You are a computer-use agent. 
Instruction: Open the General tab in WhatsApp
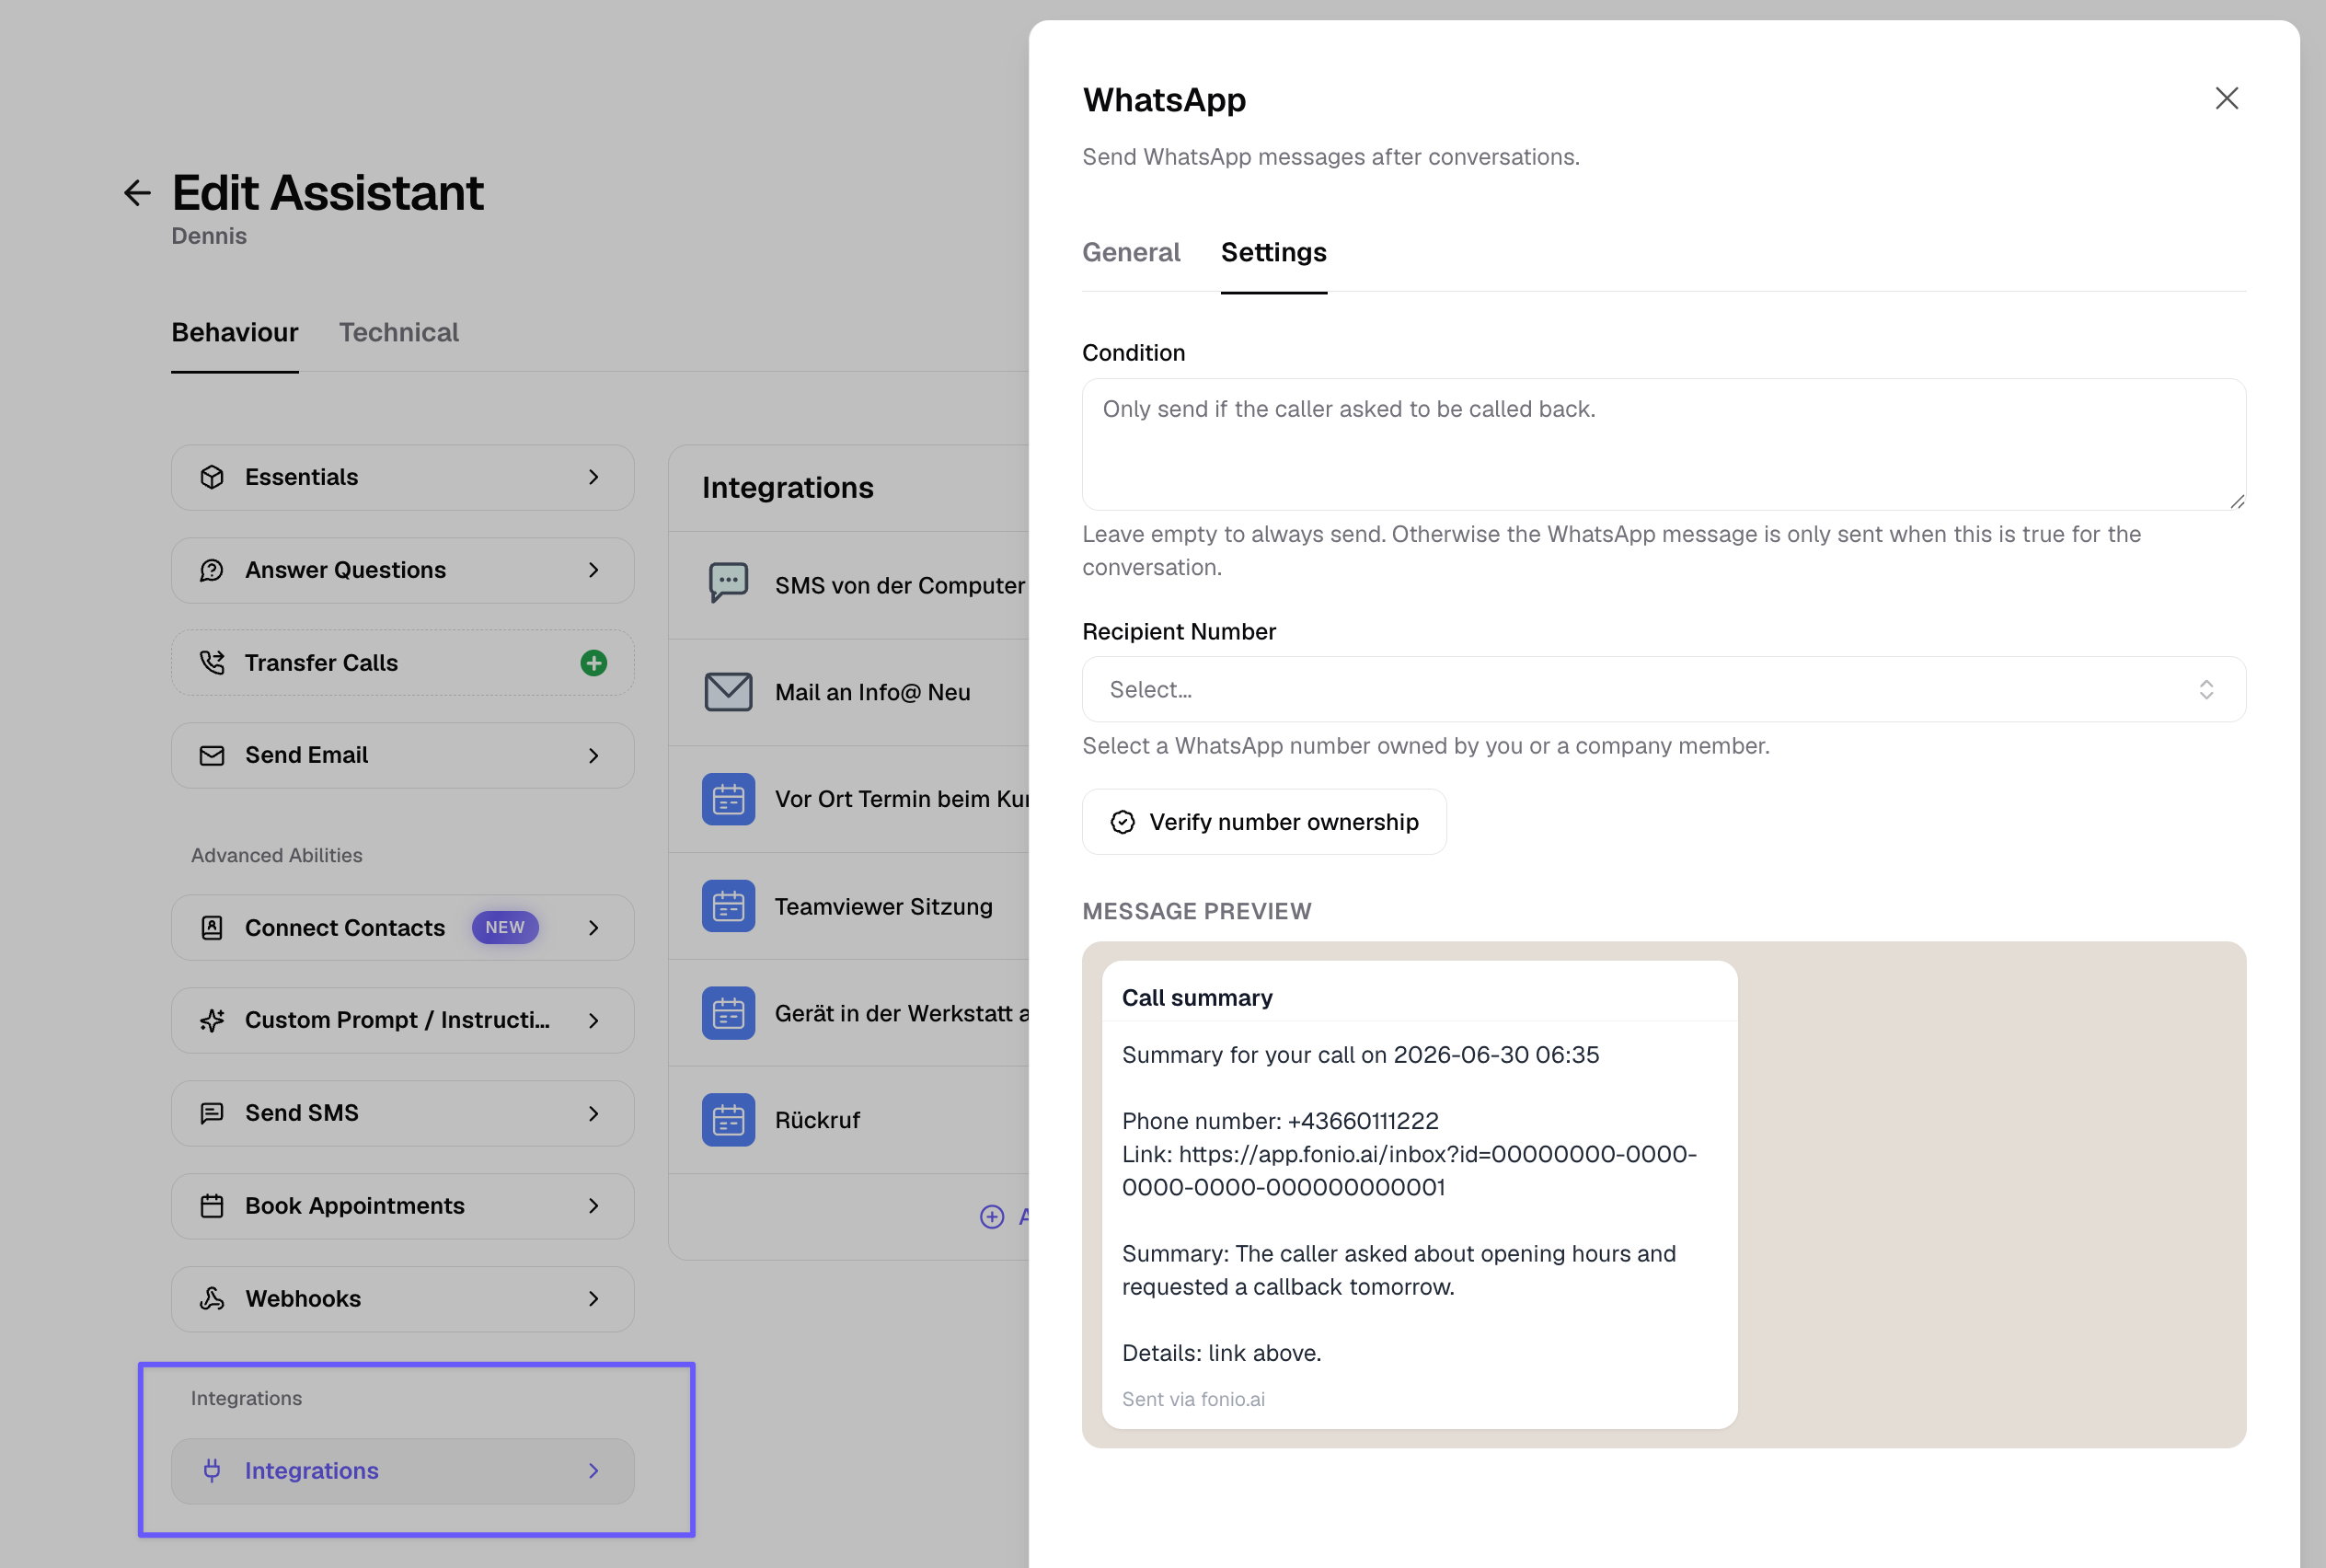click(1131, 252)
